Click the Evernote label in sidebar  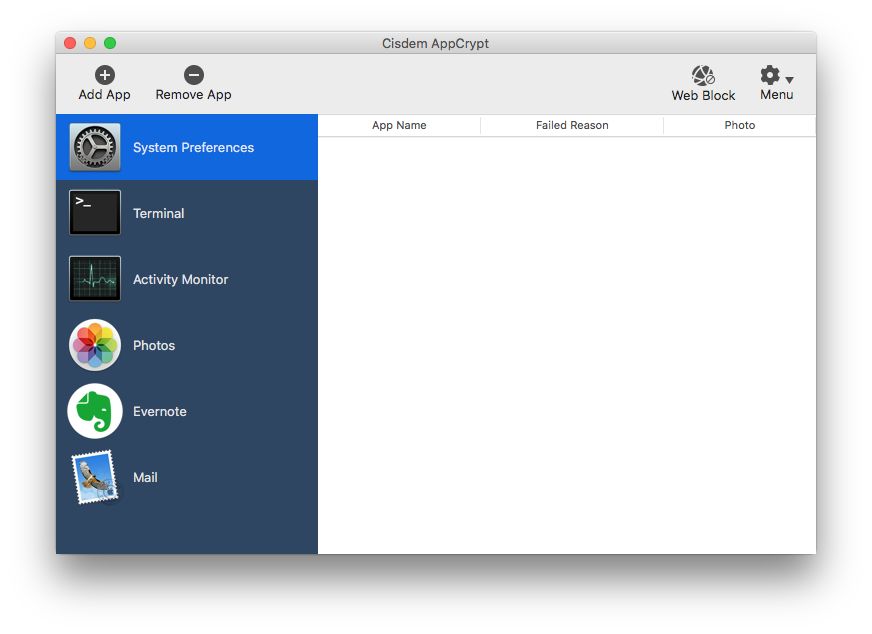coord(160,412)
